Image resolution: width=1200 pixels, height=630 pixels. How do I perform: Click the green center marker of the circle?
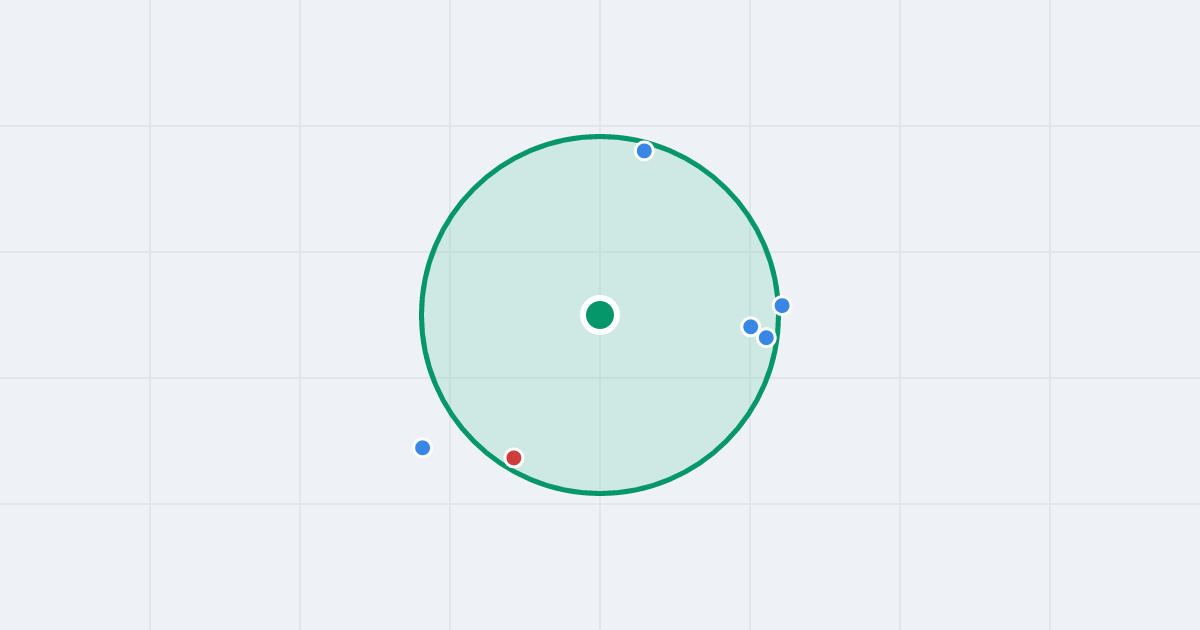pos(600,315)
